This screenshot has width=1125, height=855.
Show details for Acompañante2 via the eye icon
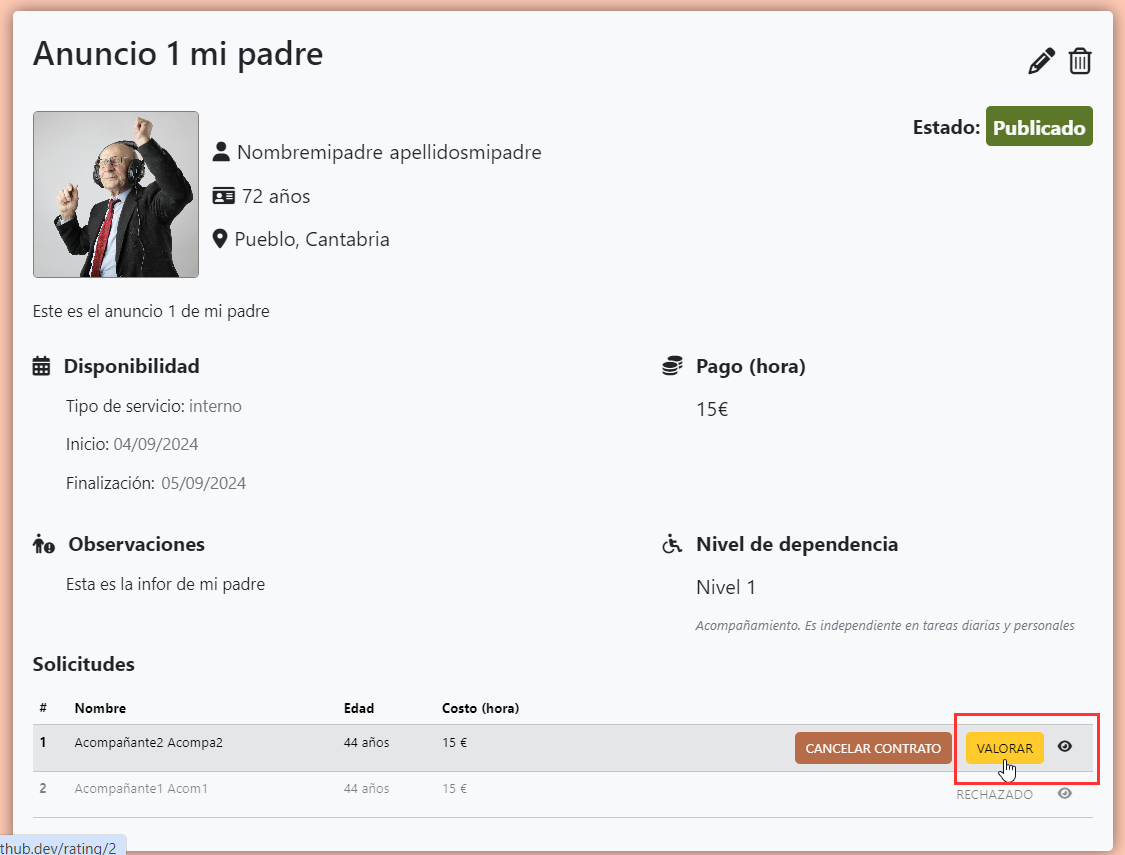tap(1064, 747)
